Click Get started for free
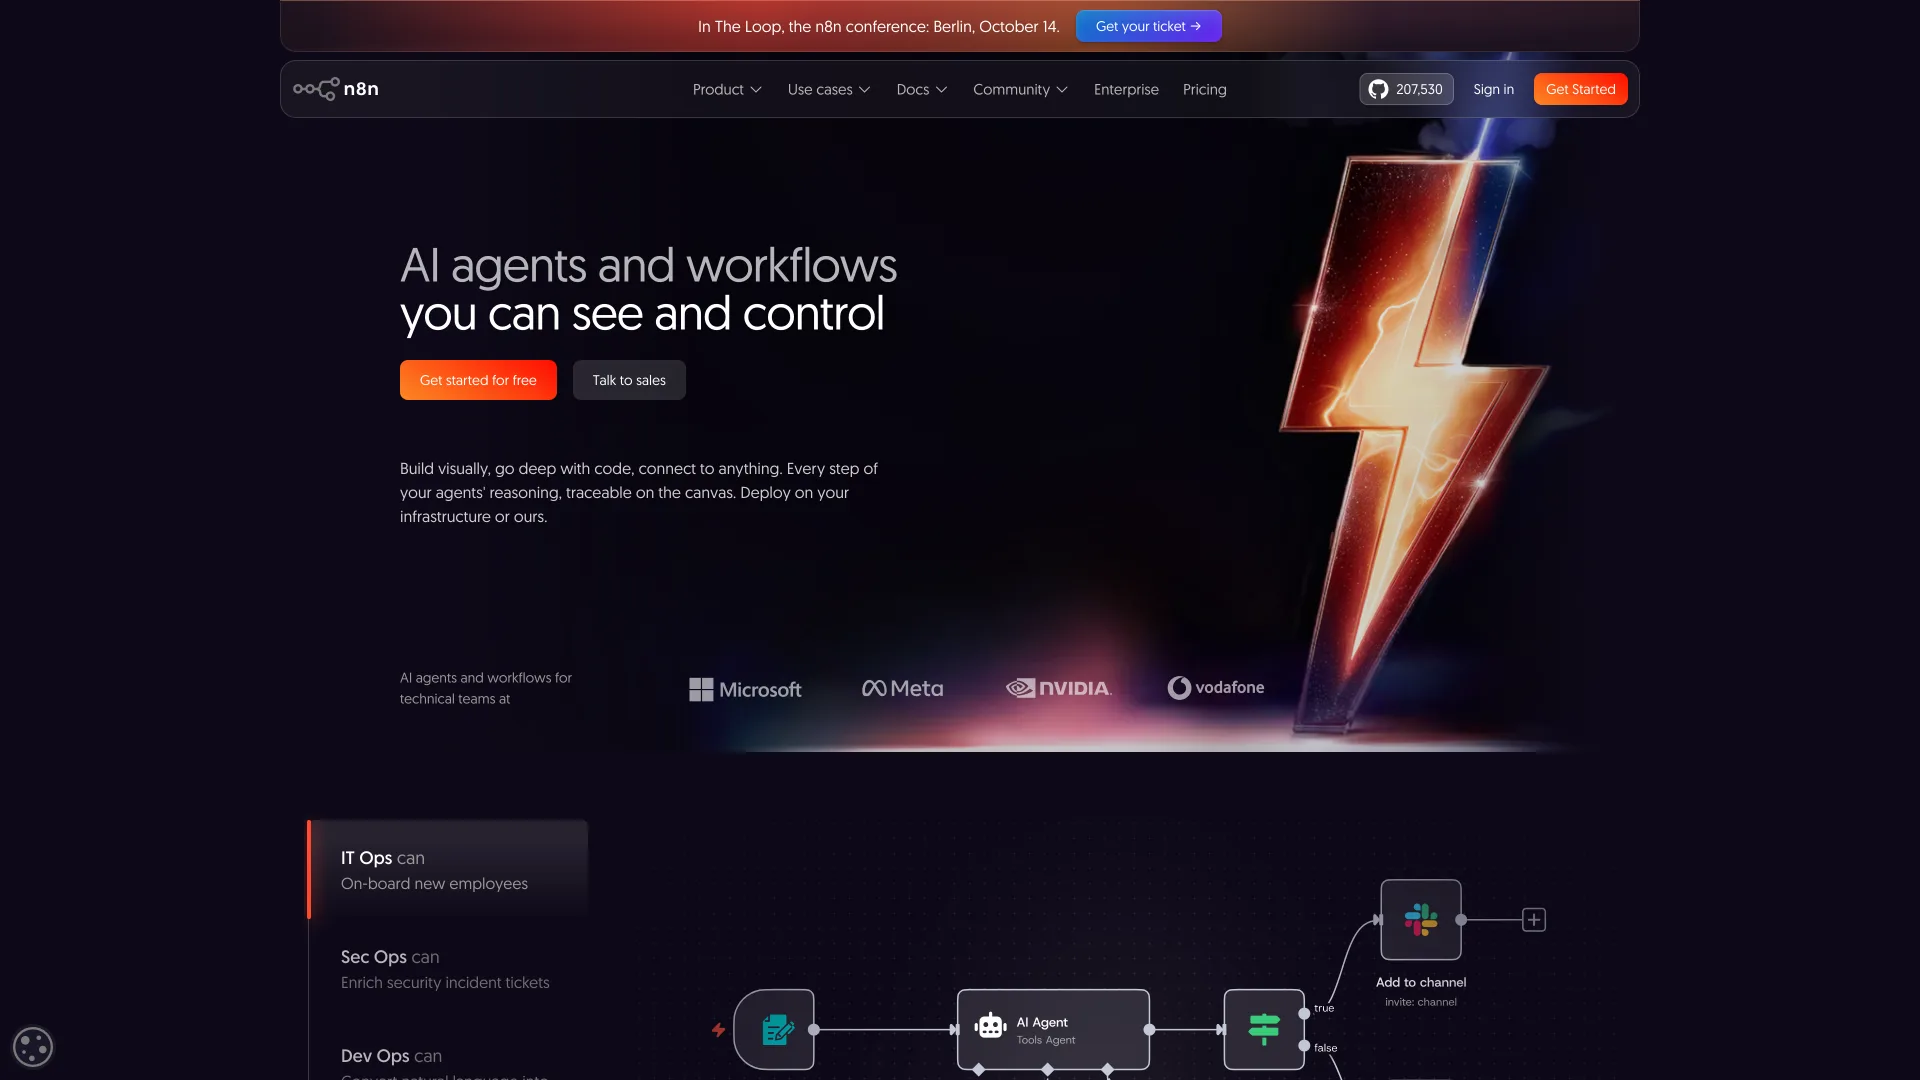Image resolution: width=1920 pixels, height=1080 pixels. [x=478, y=380]
